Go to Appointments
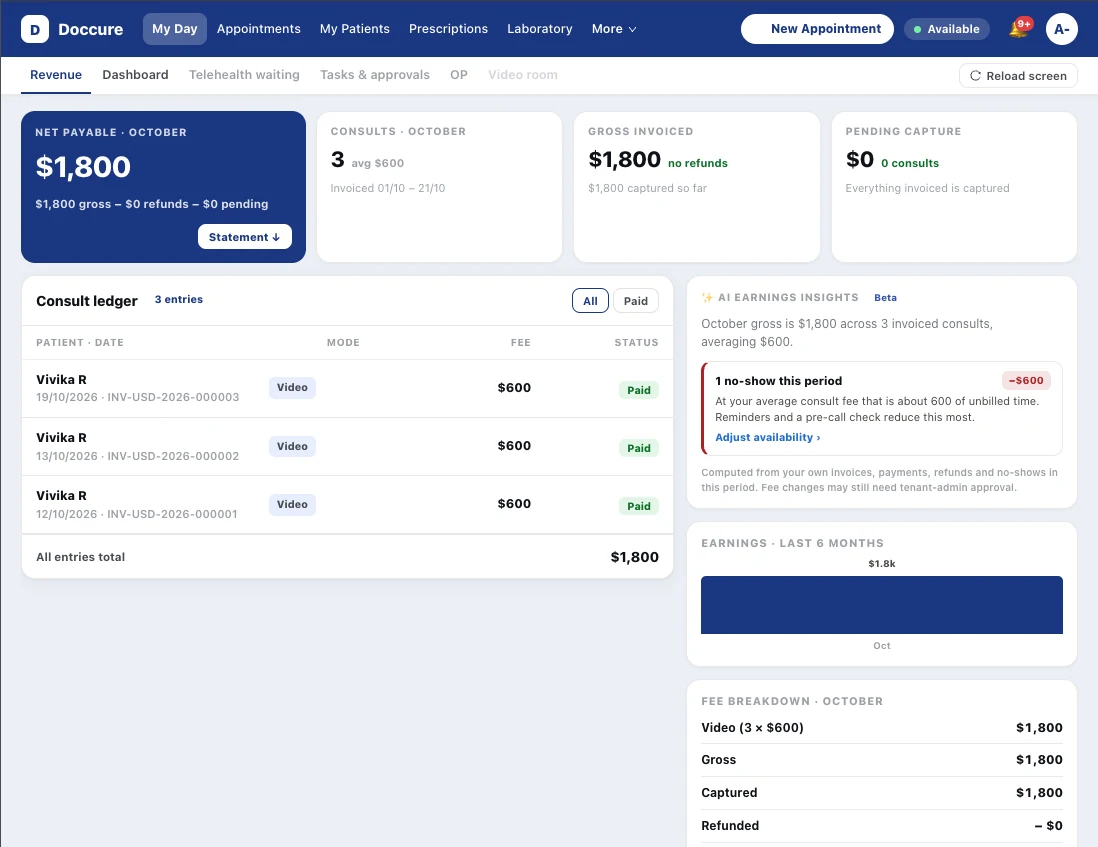The height and width of the screenshot is (847, 1098). [x=258, y=29]
